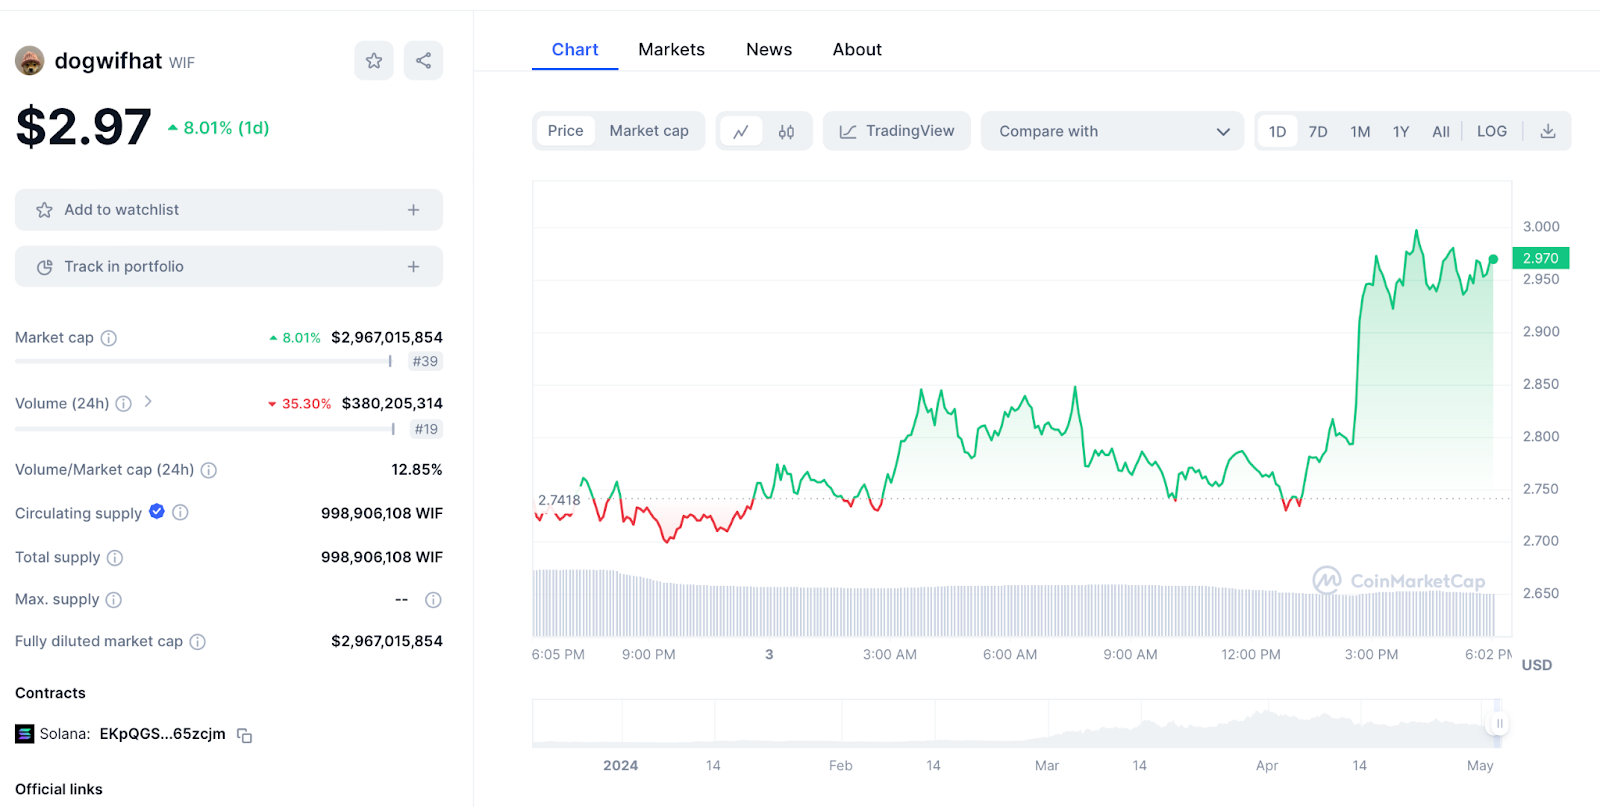Click the 35.30% volume change text
Screen dimensions: 1600x807
tap(299, 404)
